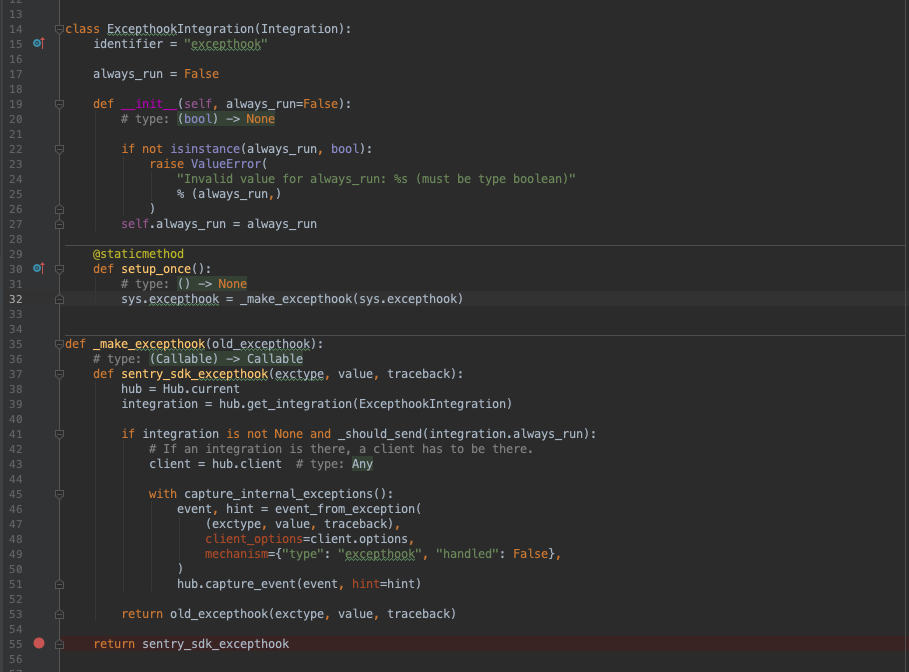This screenshot has height=672, width=909.
Task: Click fold end marker on line 55
Action: (59, 644)
